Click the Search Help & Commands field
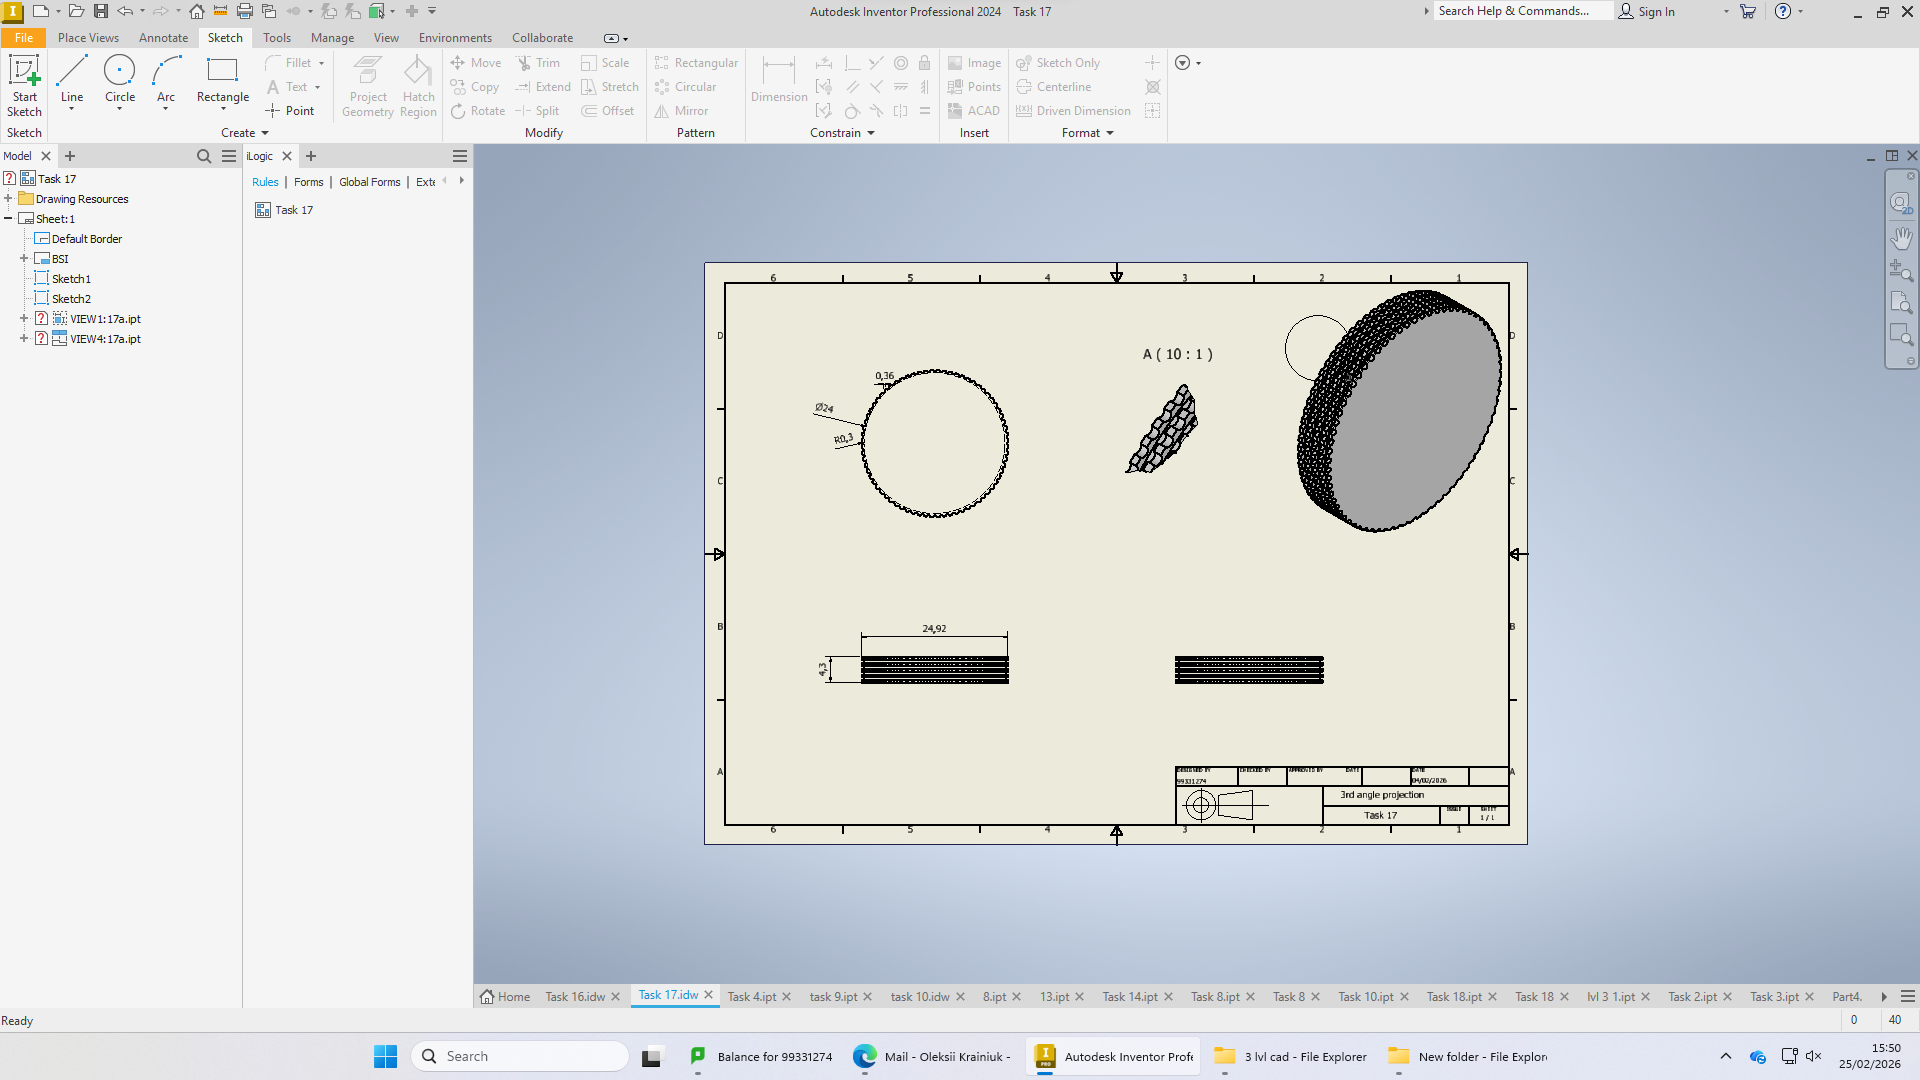Image resolution: width=1920 pixels, height=1080 pixels. pyautogui.click(x=1522, y=11)
